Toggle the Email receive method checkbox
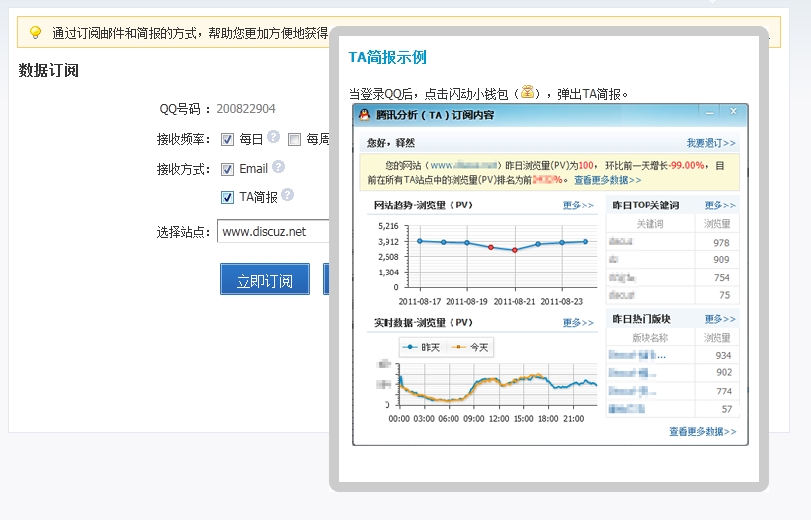811x520 pixels. click(227, 169)
